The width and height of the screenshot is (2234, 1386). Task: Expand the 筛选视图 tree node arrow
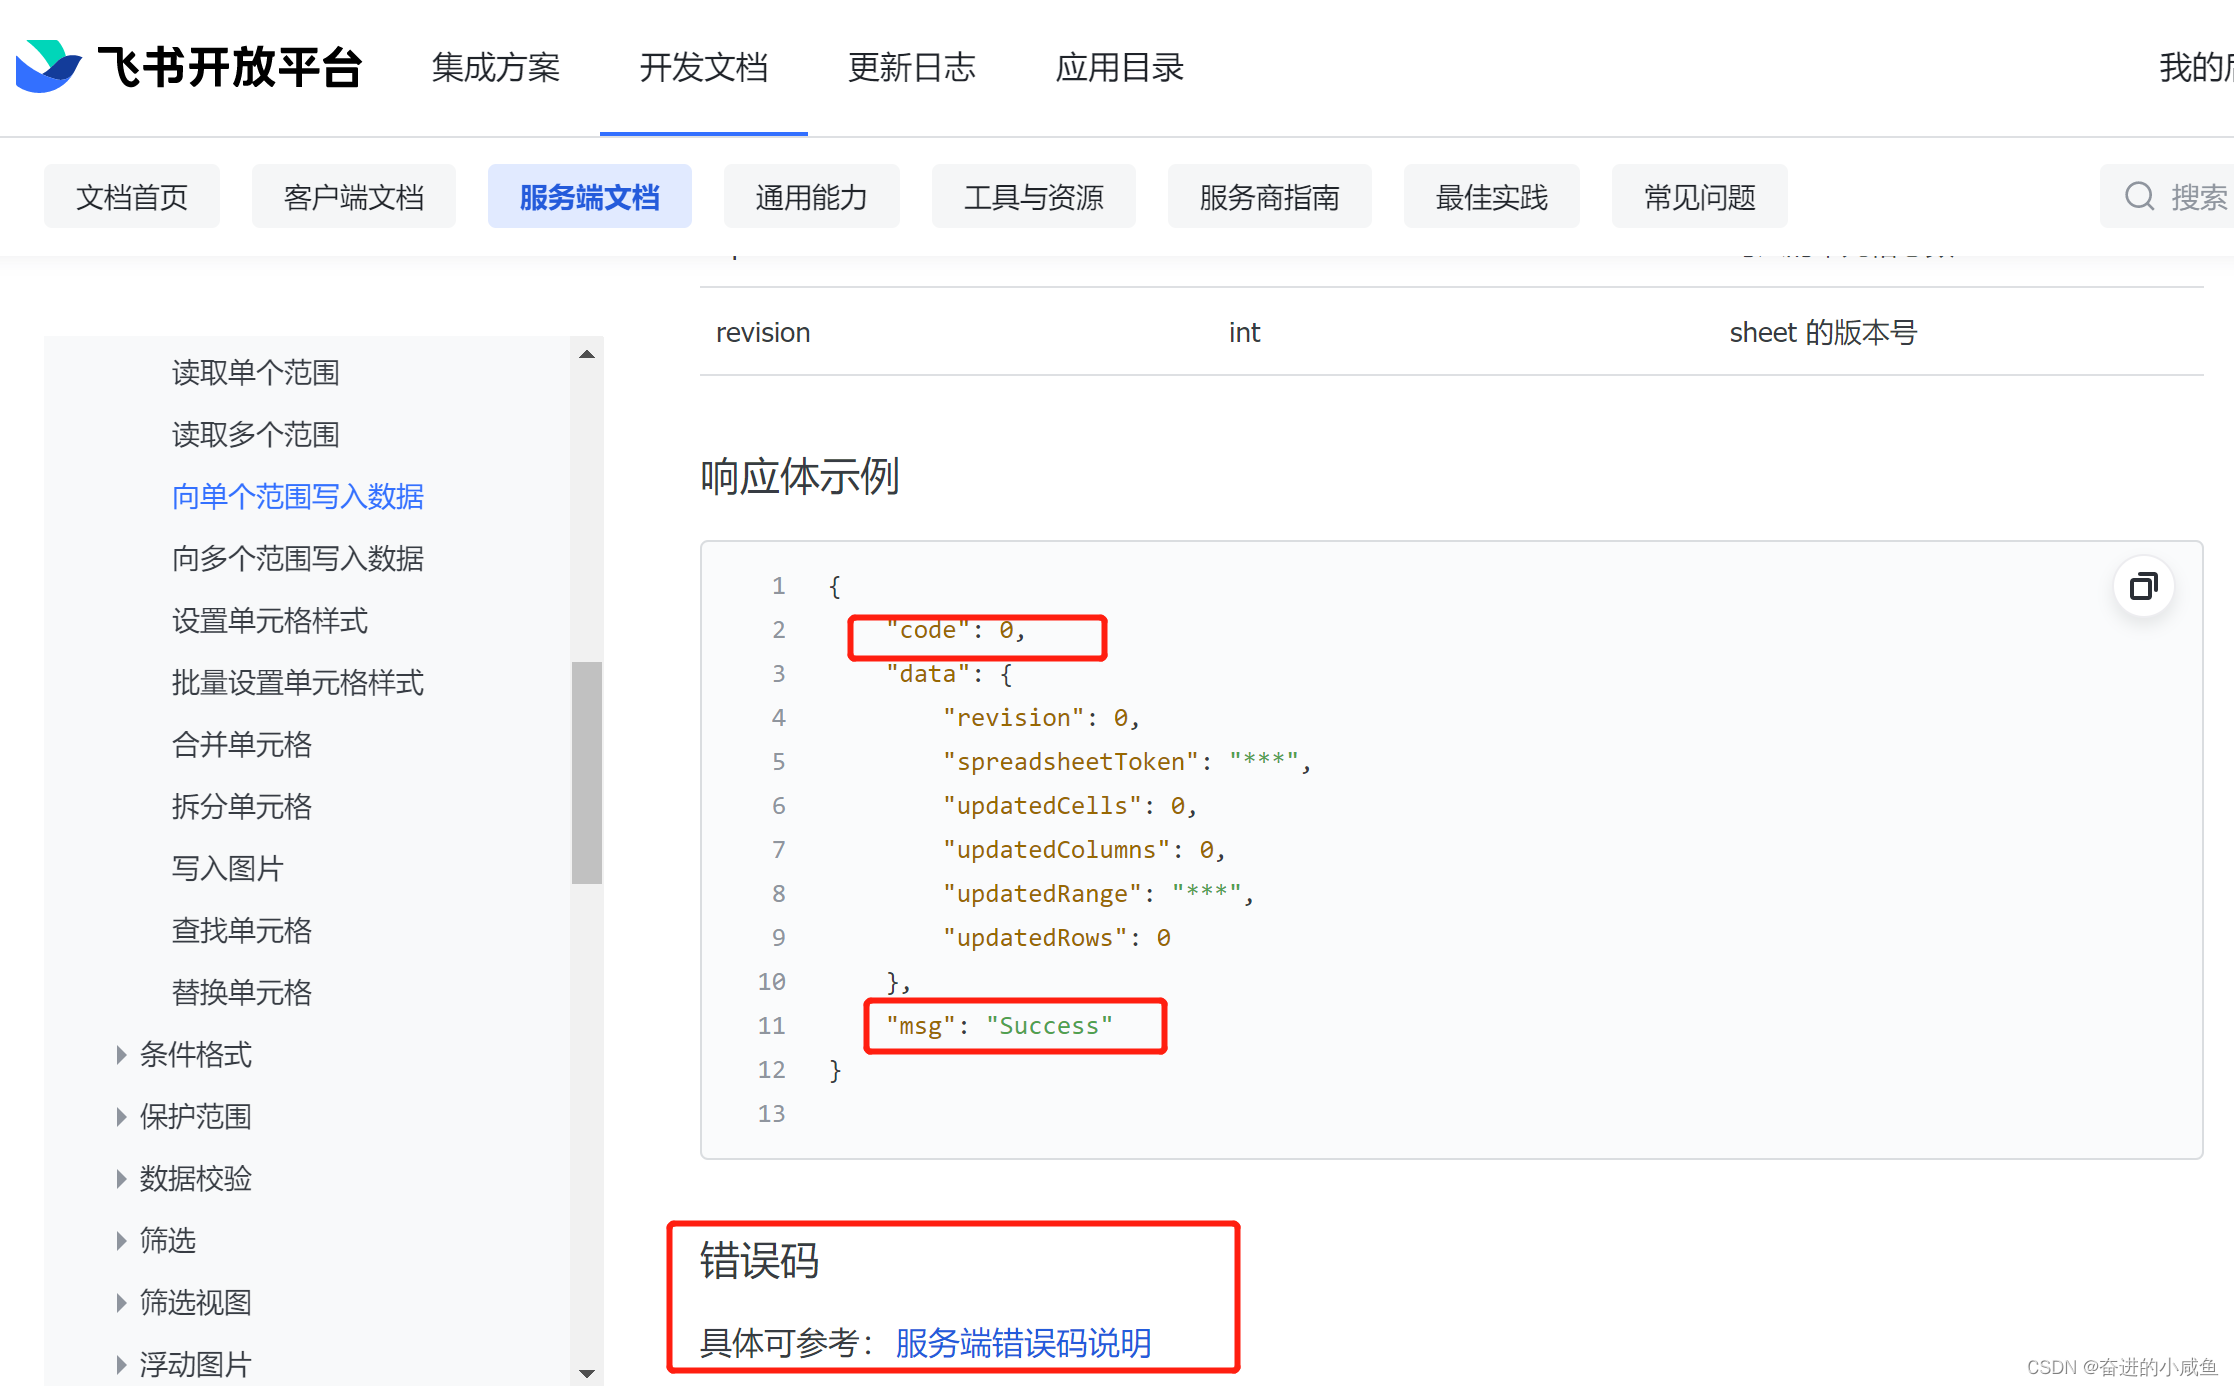click(121, 1303)
